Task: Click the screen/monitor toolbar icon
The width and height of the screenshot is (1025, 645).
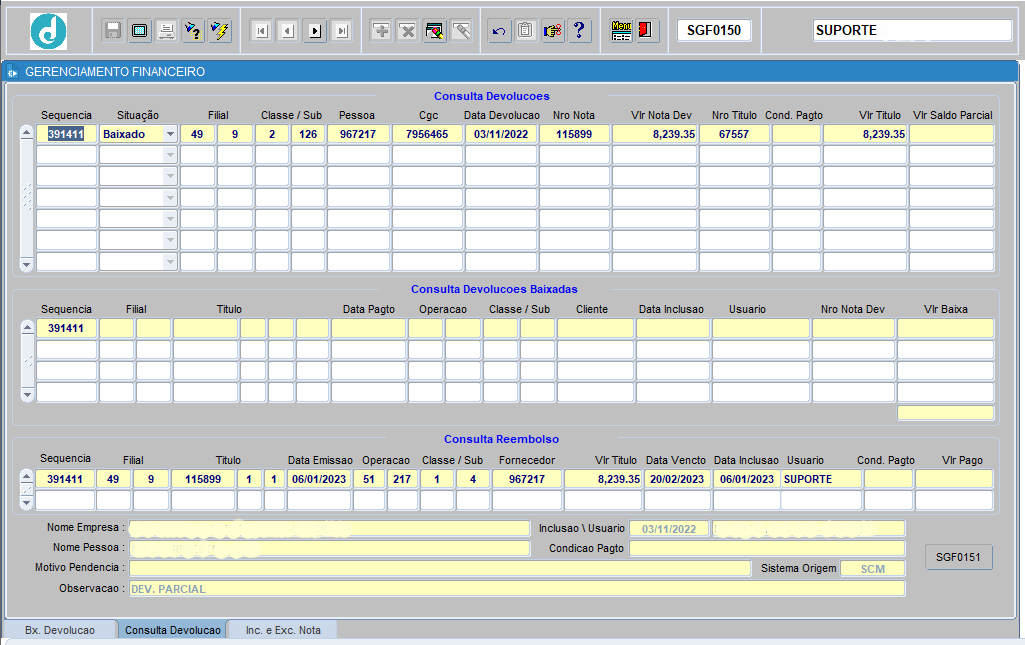Action: coord(139,31)
